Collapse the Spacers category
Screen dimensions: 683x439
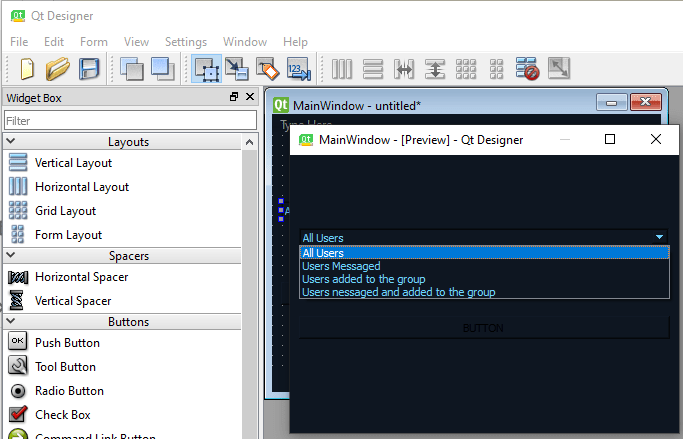(11, 255)
